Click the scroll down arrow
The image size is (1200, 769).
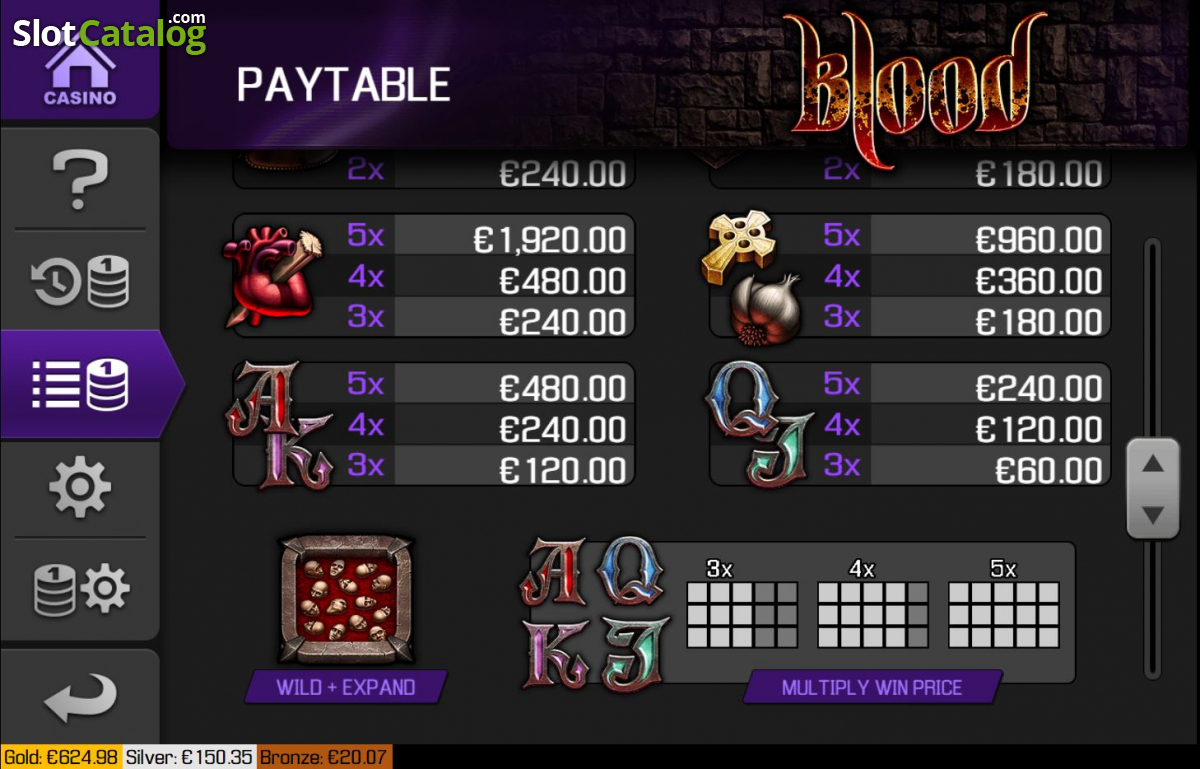point(1153,515)
